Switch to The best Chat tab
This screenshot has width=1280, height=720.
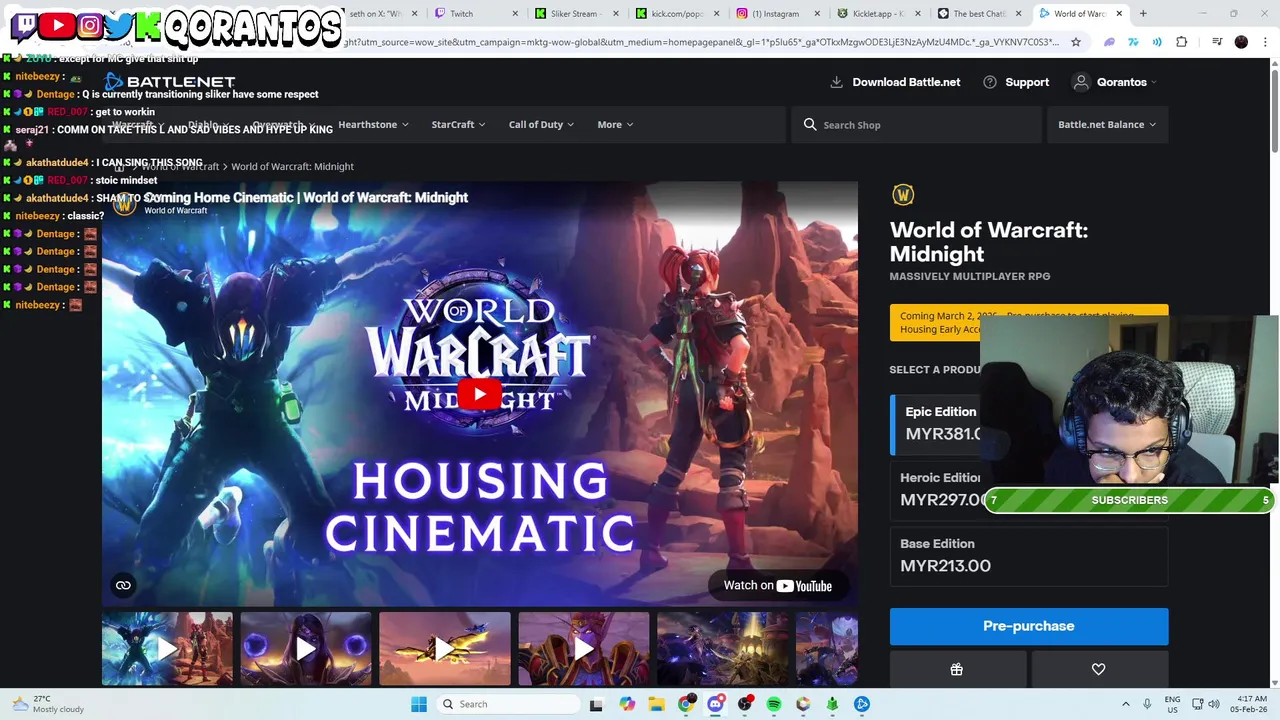click(977, 14)
